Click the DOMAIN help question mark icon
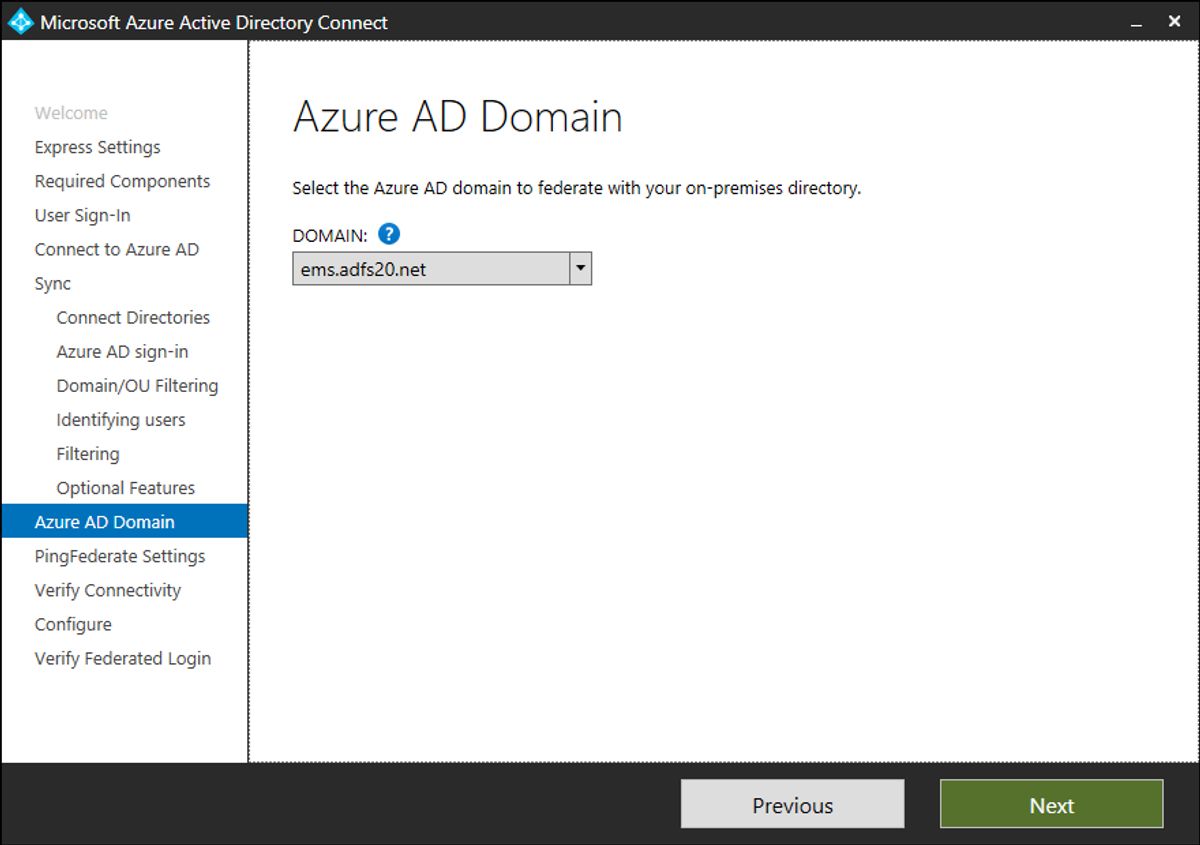This screenshot has height=845, width=1200. coord(389,235)
